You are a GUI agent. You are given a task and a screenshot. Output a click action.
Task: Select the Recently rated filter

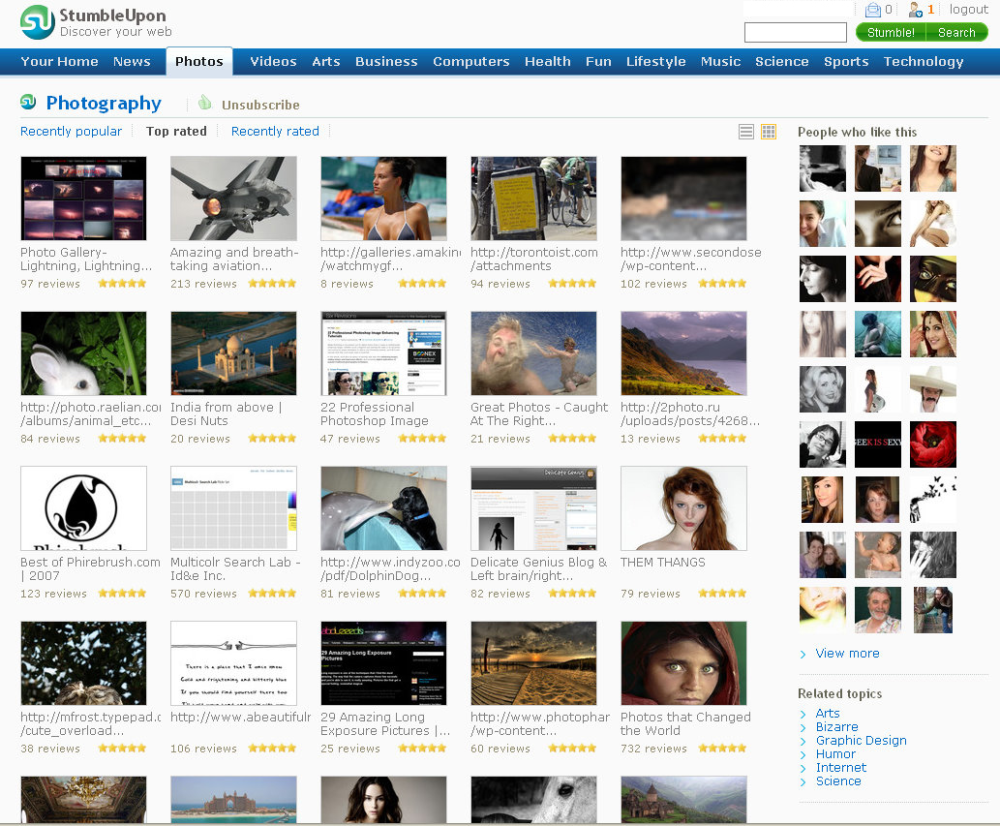point(275,131)
